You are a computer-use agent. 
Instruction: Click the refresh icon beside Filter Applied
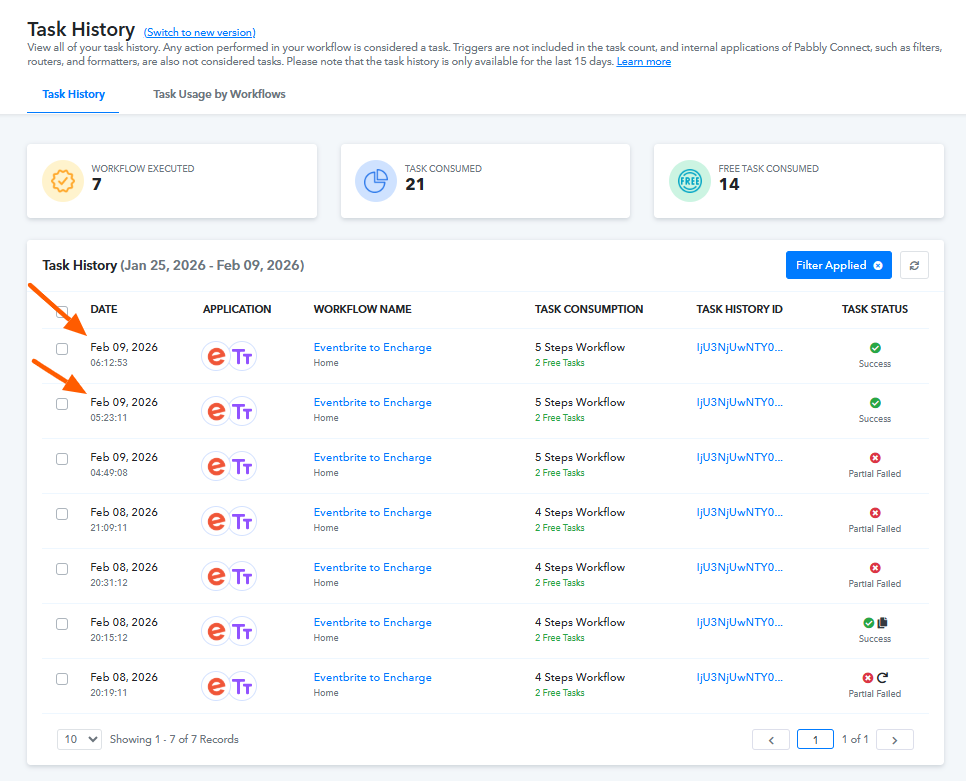click(x=914, y=265)
